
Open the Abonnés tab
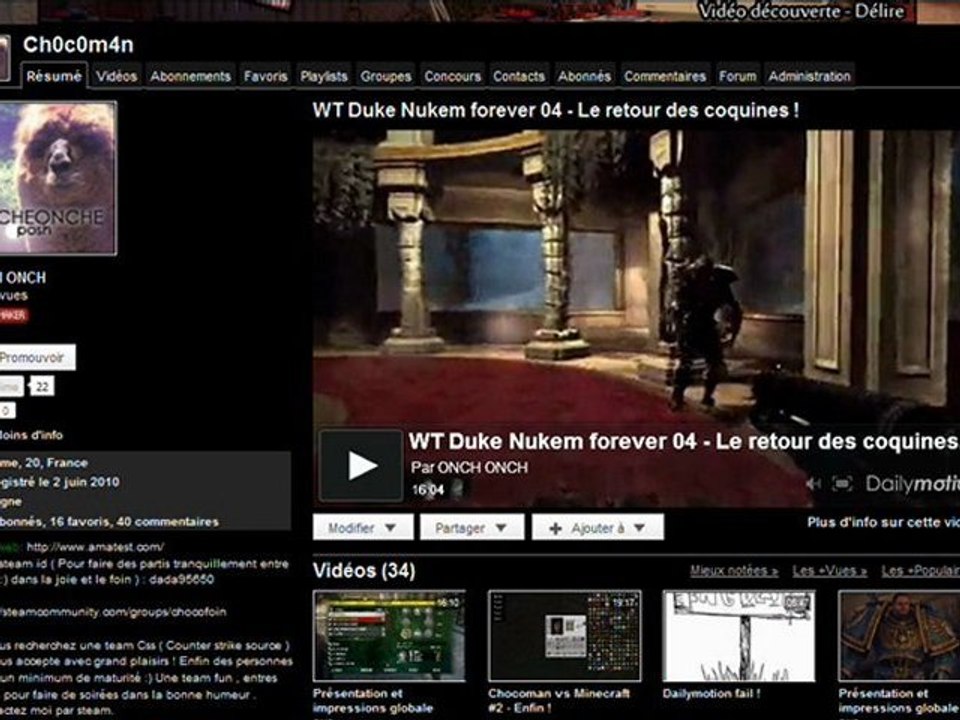[x=584, y=77]
